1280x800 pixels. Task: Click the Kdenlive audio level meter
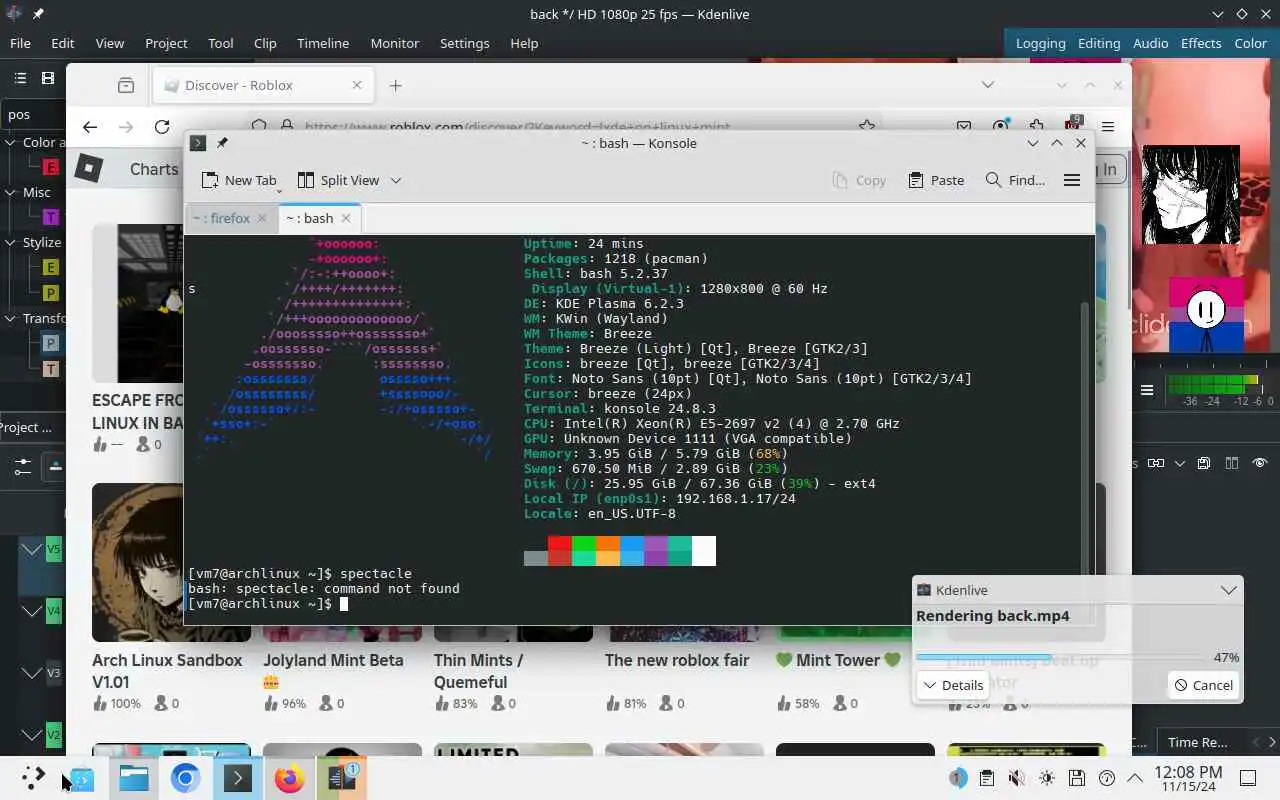pos(1217,384)
